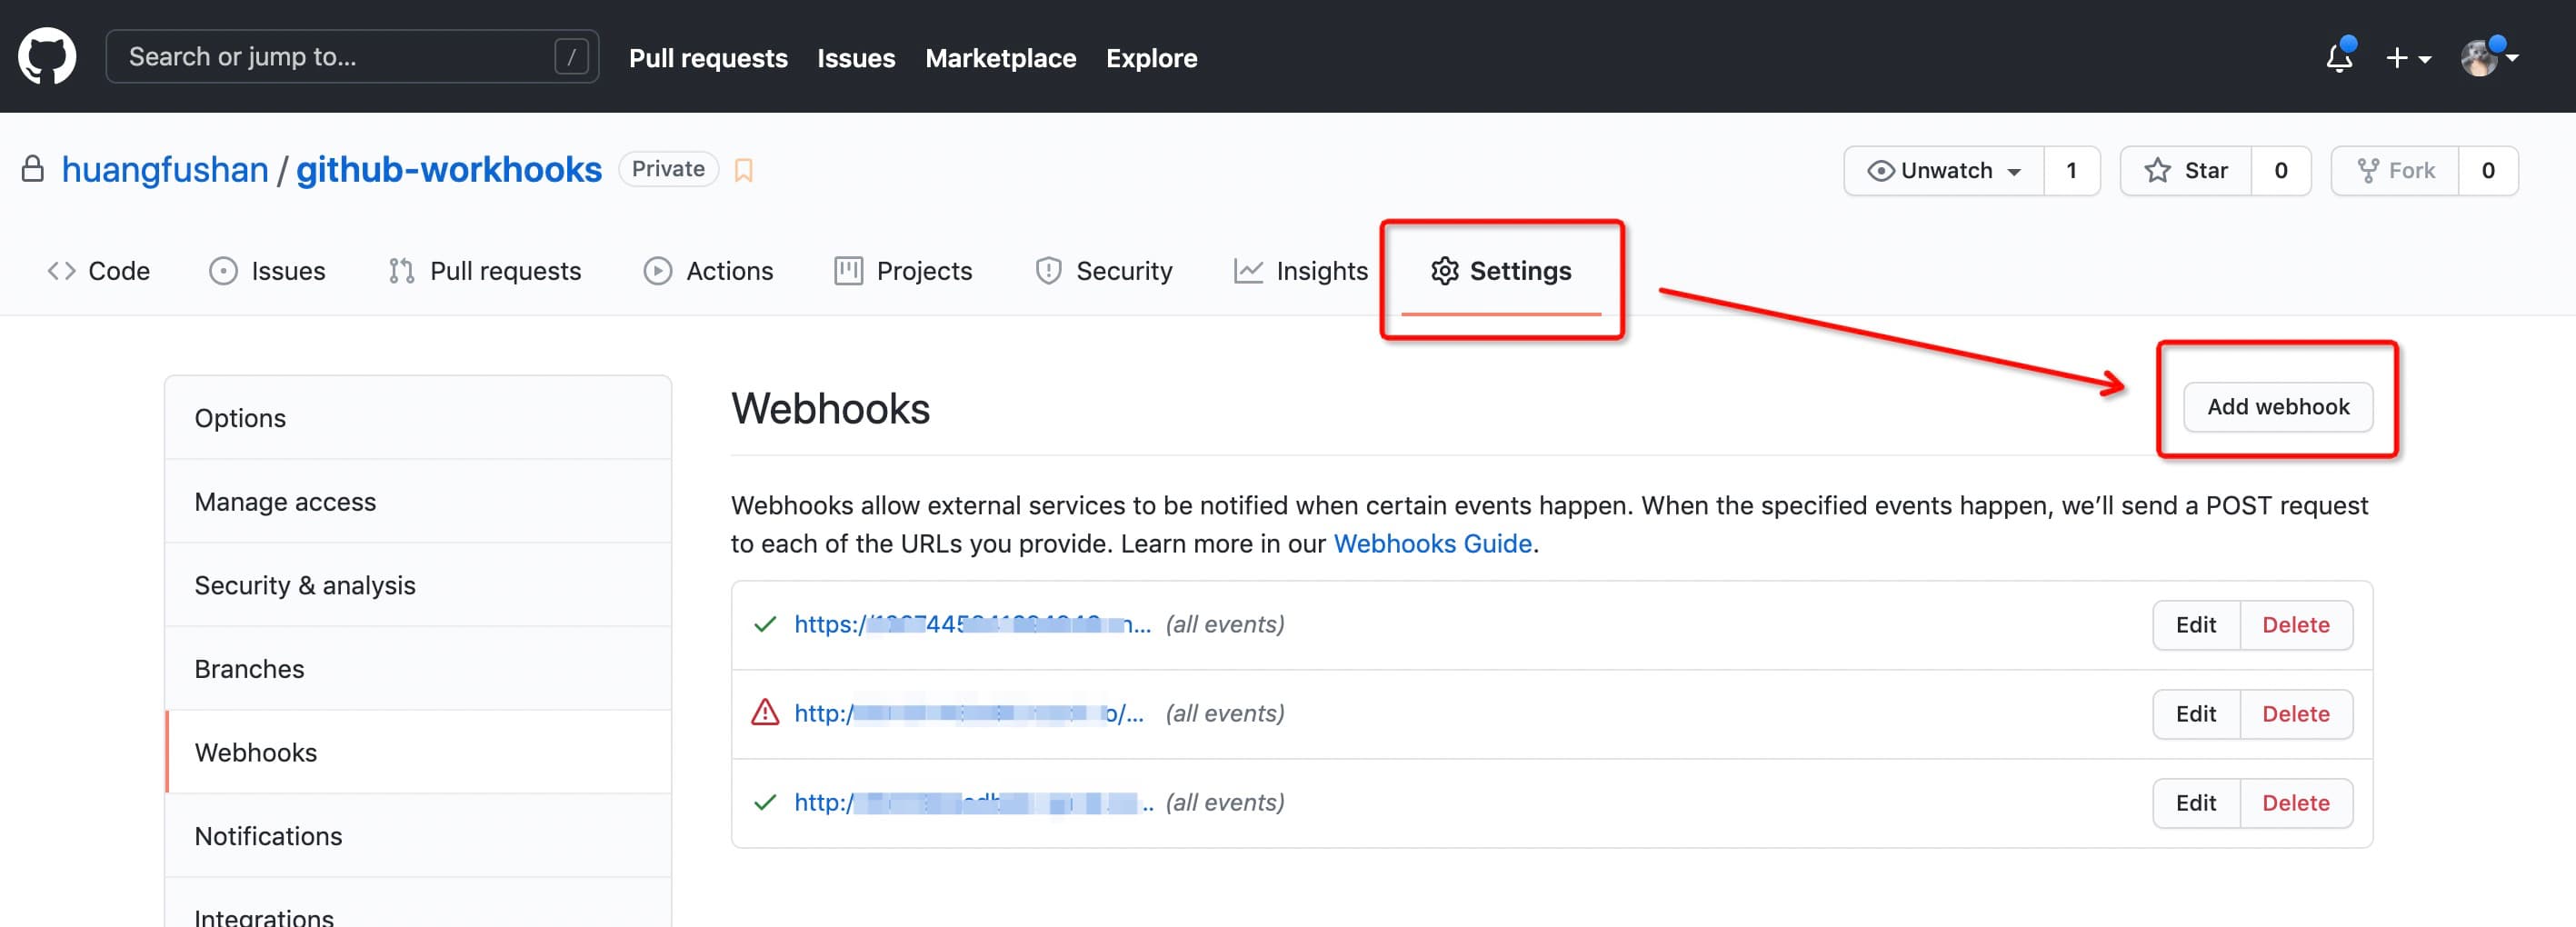
Task: Open Marketplace in top navigation
Action: [x=1000, y=58]
